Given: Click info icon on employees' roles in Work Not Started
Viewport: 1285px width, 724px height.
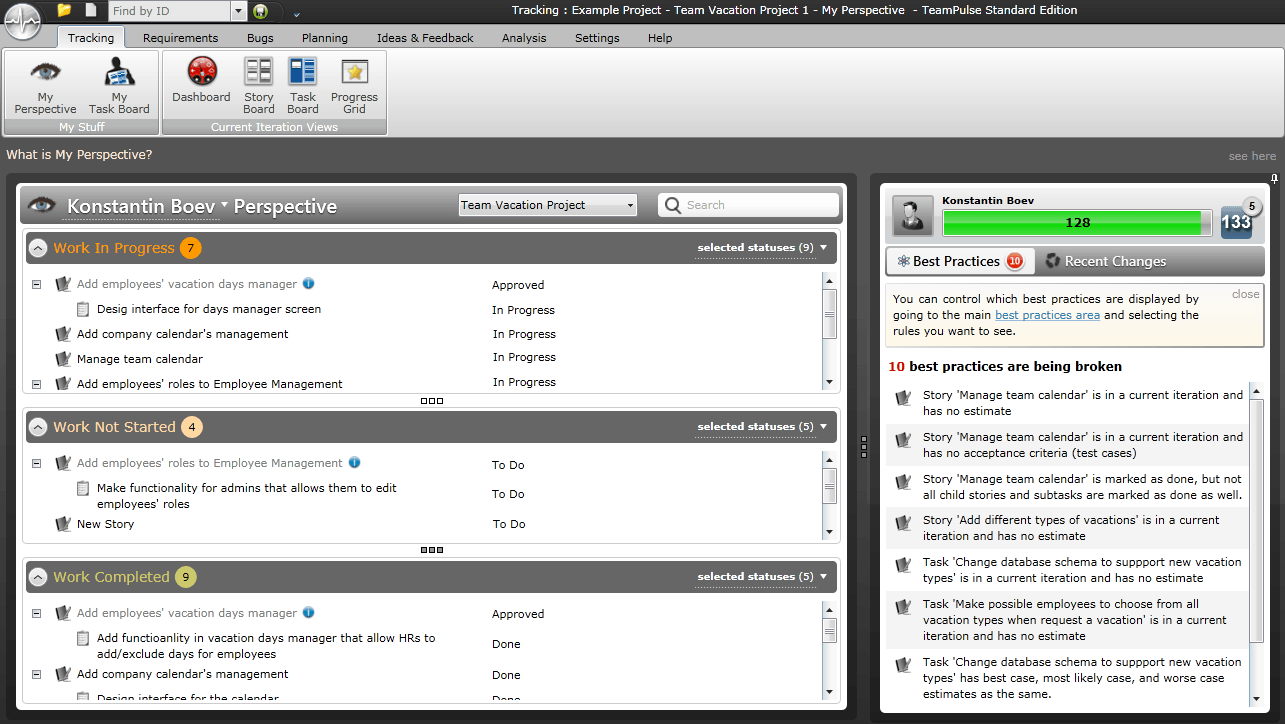Looking at the screenshot, I should (355, 462).
